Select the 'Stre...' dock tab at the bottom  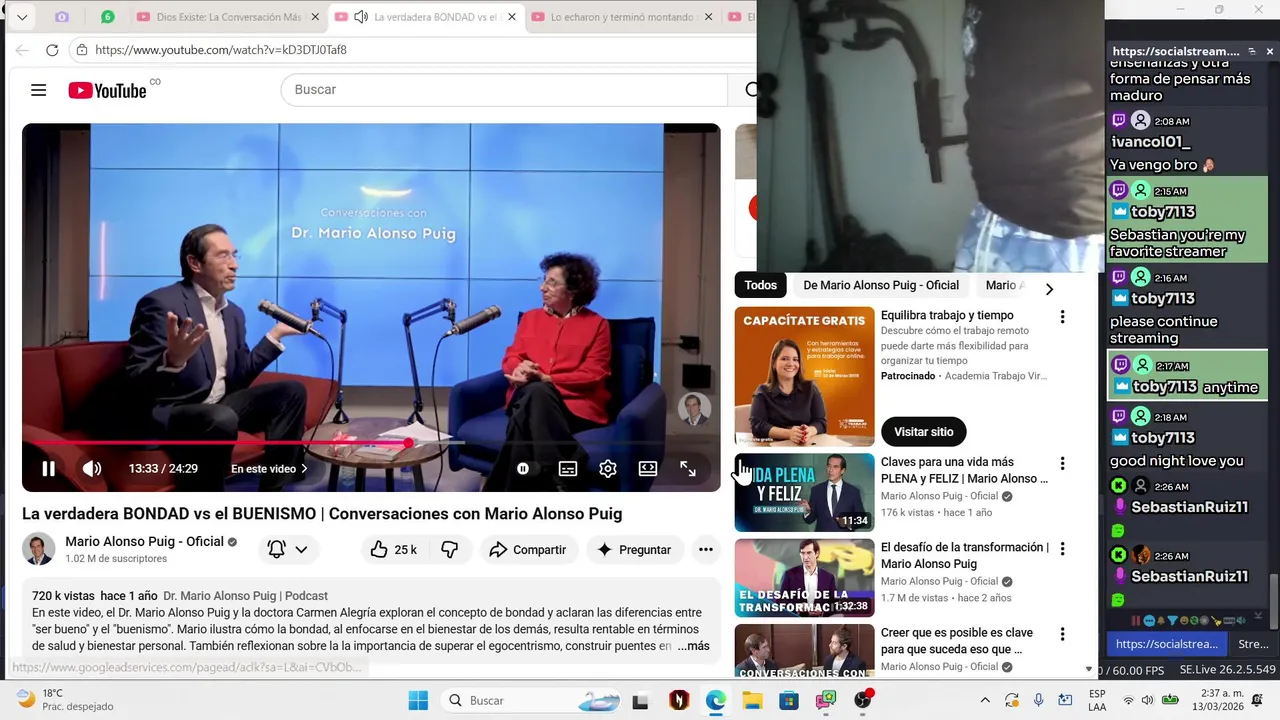(1253, 644)
